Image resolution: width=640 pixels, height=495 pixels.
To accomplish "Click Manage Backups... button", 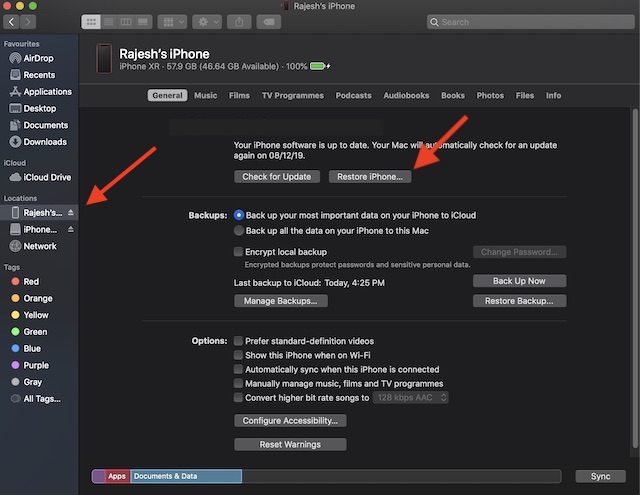I will 280,301.
